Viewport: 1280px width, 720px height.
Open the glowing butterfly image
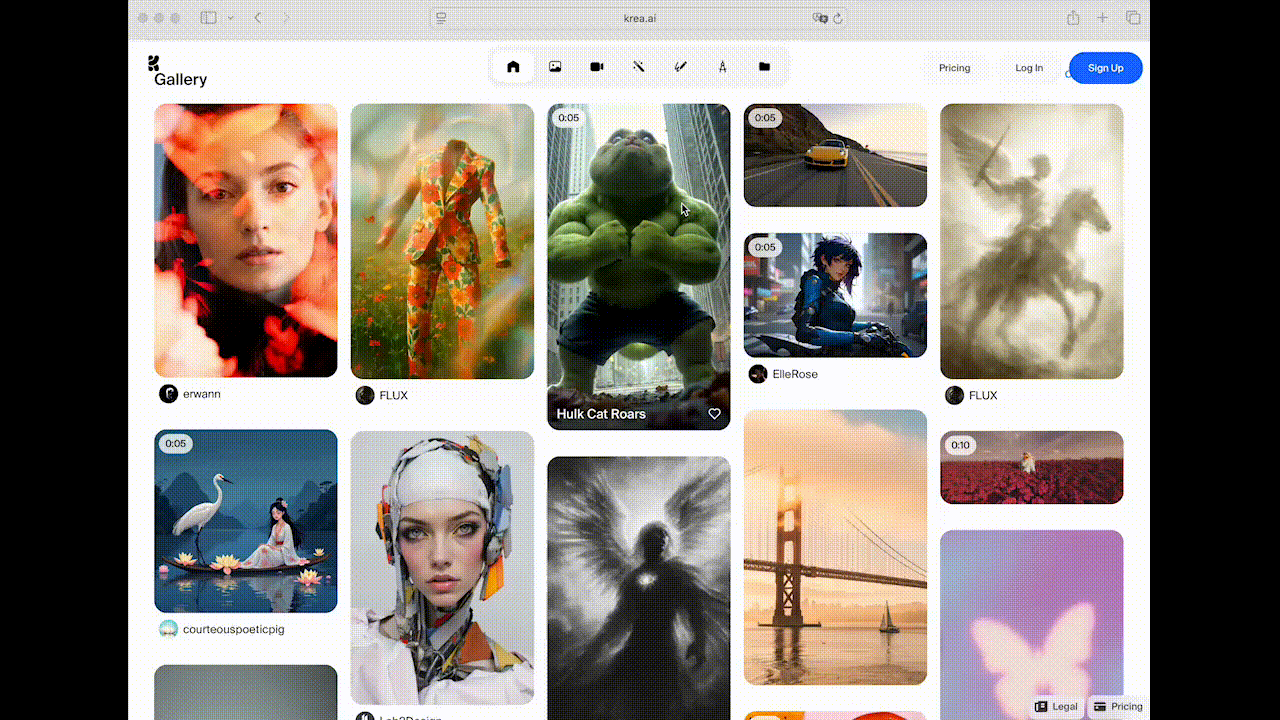point(1032,625)
